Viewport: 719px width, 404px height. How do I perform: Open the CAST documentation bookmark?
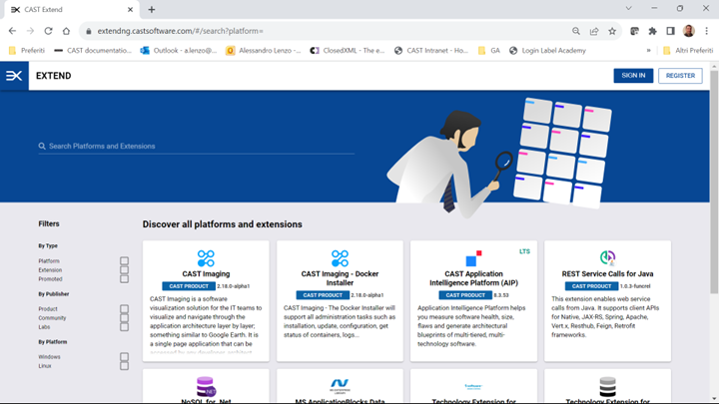coord(93,50)
